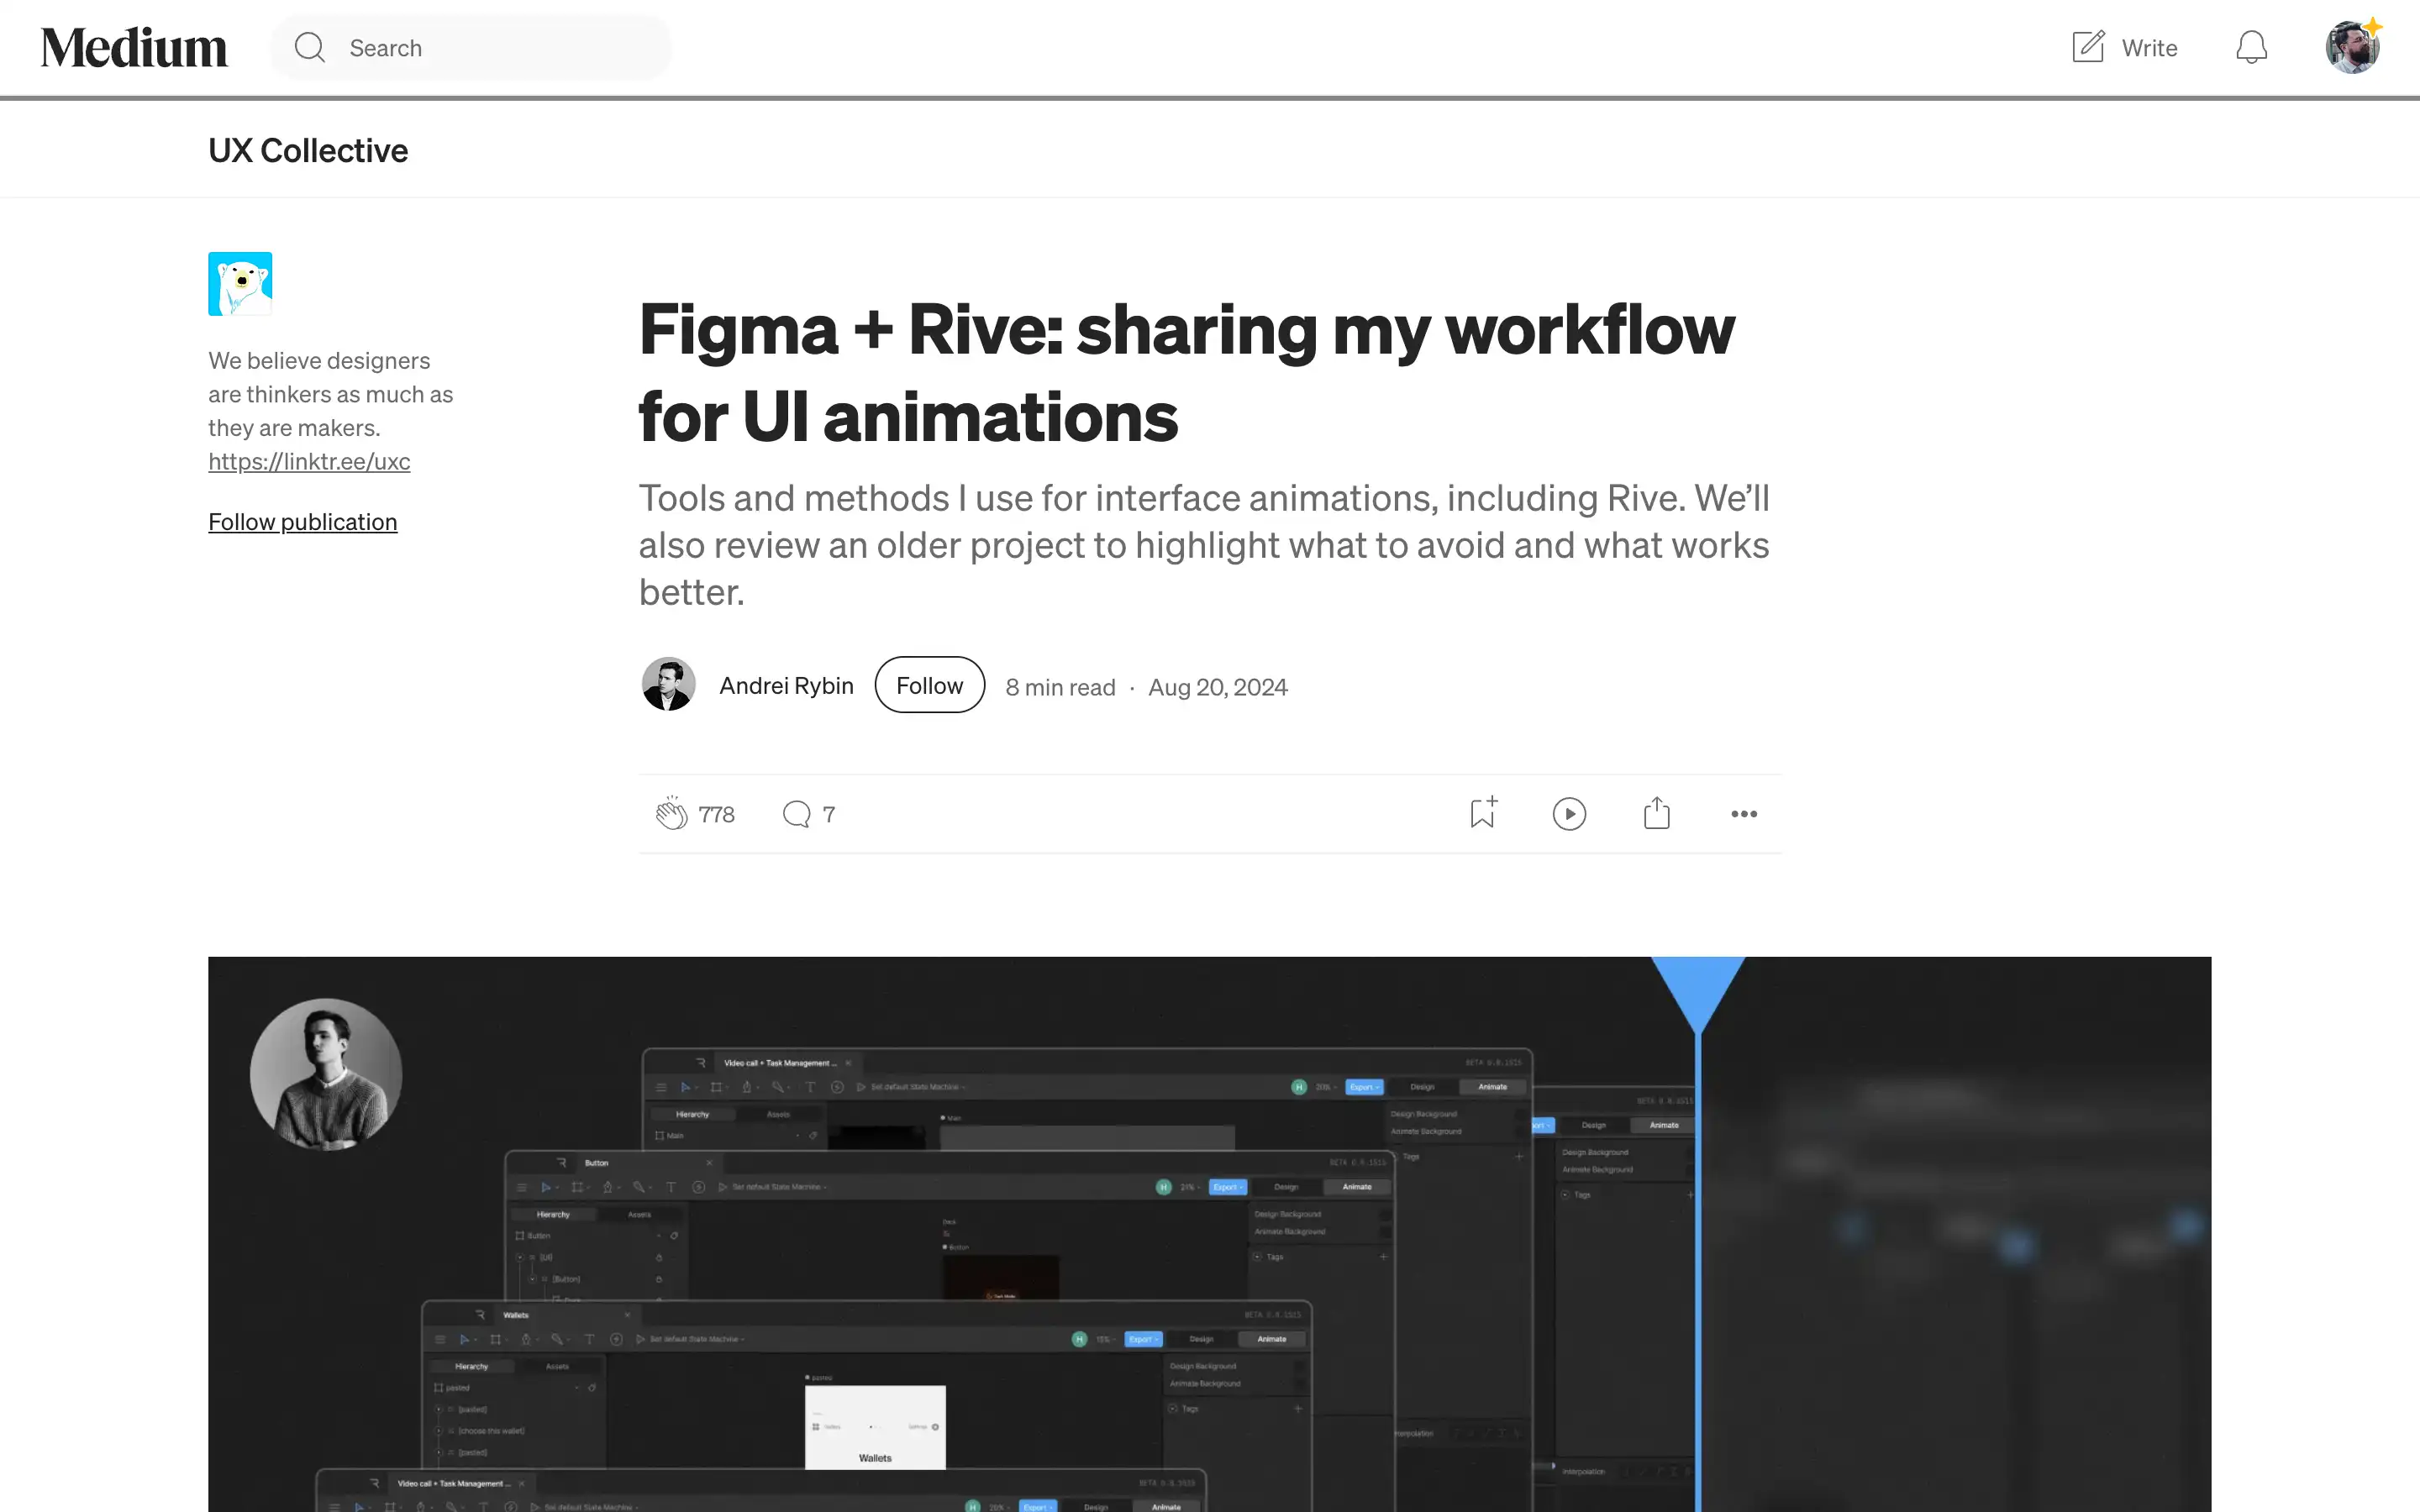The height and width of the screenshot is (1512, 2420).
Task: Open the more options ellipsis menu
Action: click(1743, 814)
